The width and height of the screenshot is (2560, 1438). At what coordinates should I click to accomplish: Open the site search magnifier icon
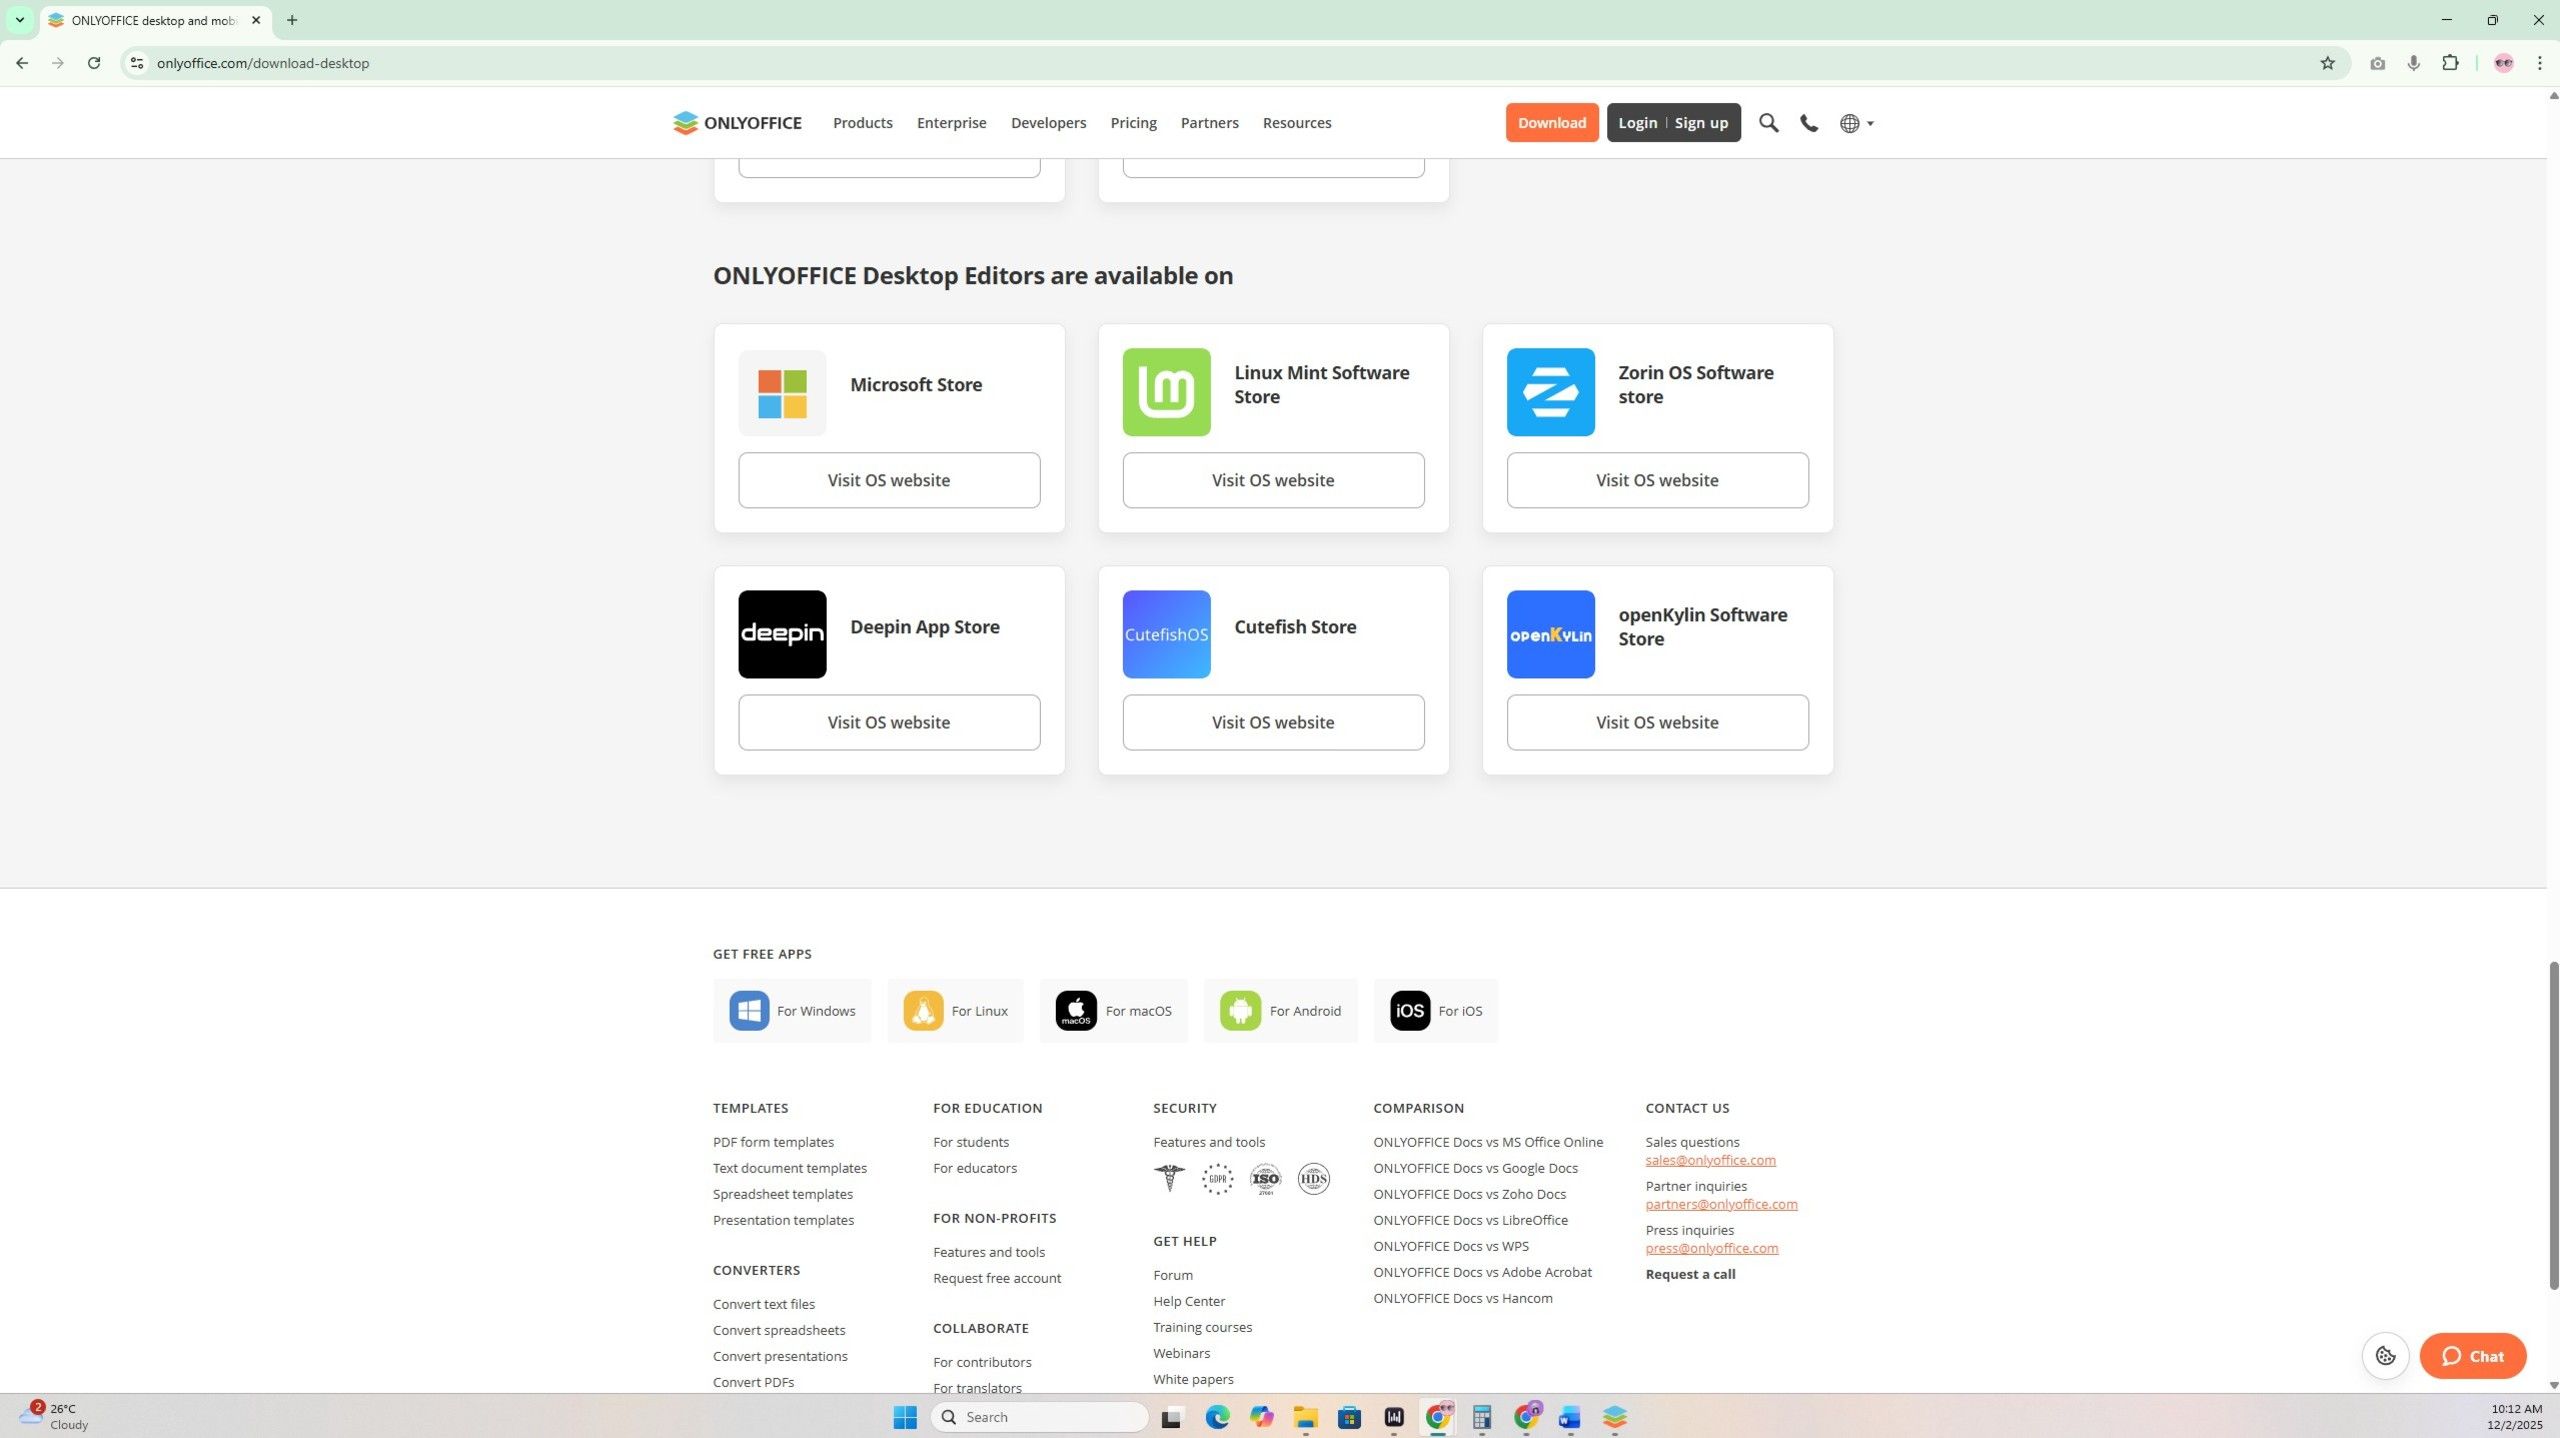pyautogui.click(x=1768, y=123)
